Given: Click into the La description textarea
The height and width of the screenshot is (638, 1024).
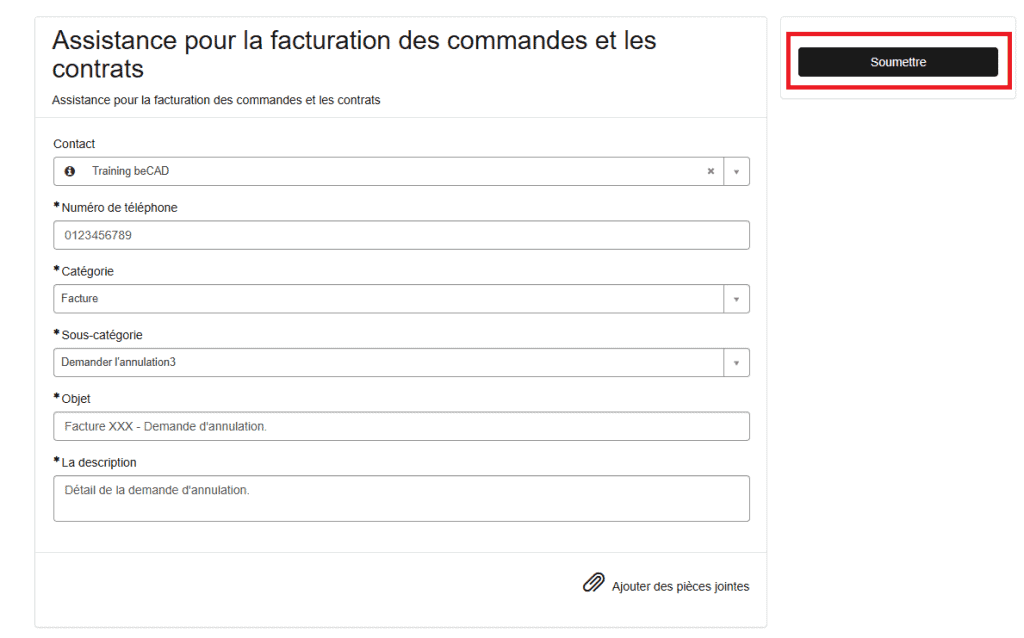Looking at the screenshot, I should (401, 498).
